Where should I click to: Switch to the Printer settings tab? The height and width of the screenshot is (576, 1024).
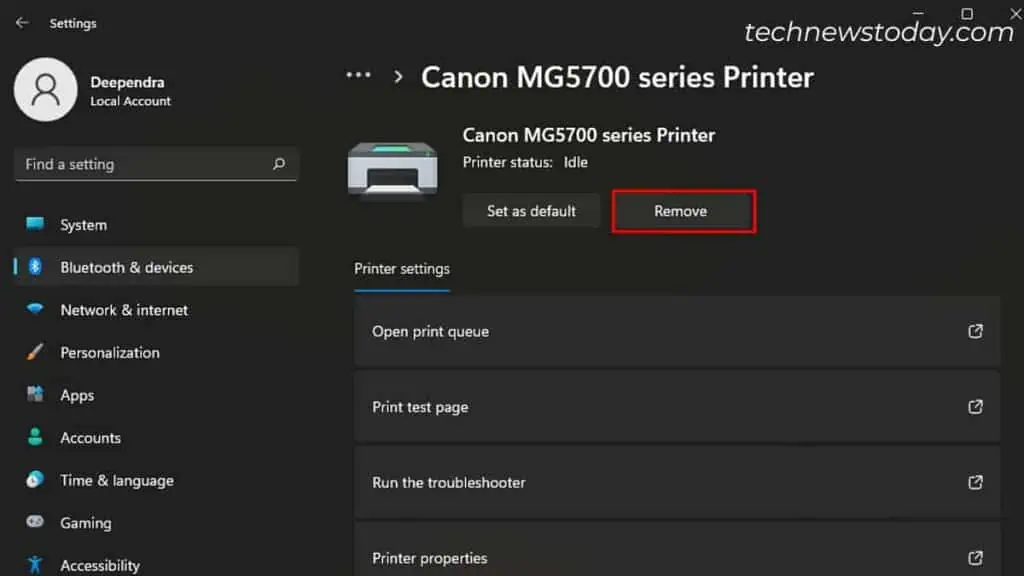click(402, 269)
